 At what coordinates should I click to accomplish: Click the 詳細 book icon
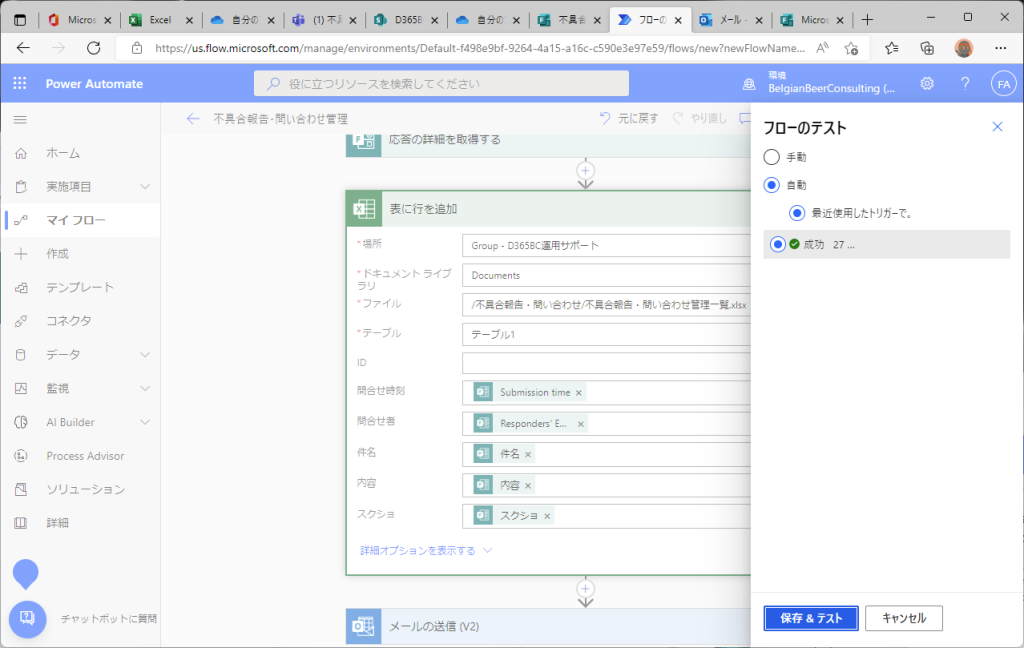pos(21,523)
